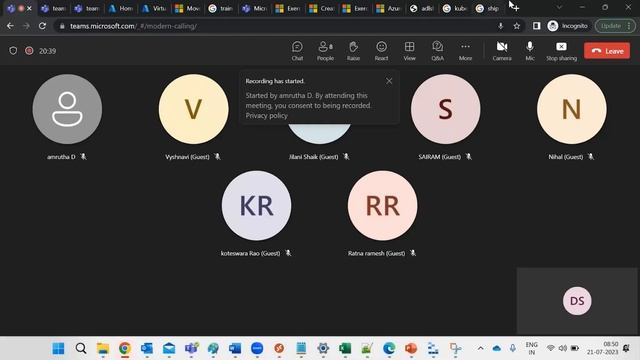The image size is (640, 360).
Task: Open Excel from the taskbar
Action: click(345, 349)
